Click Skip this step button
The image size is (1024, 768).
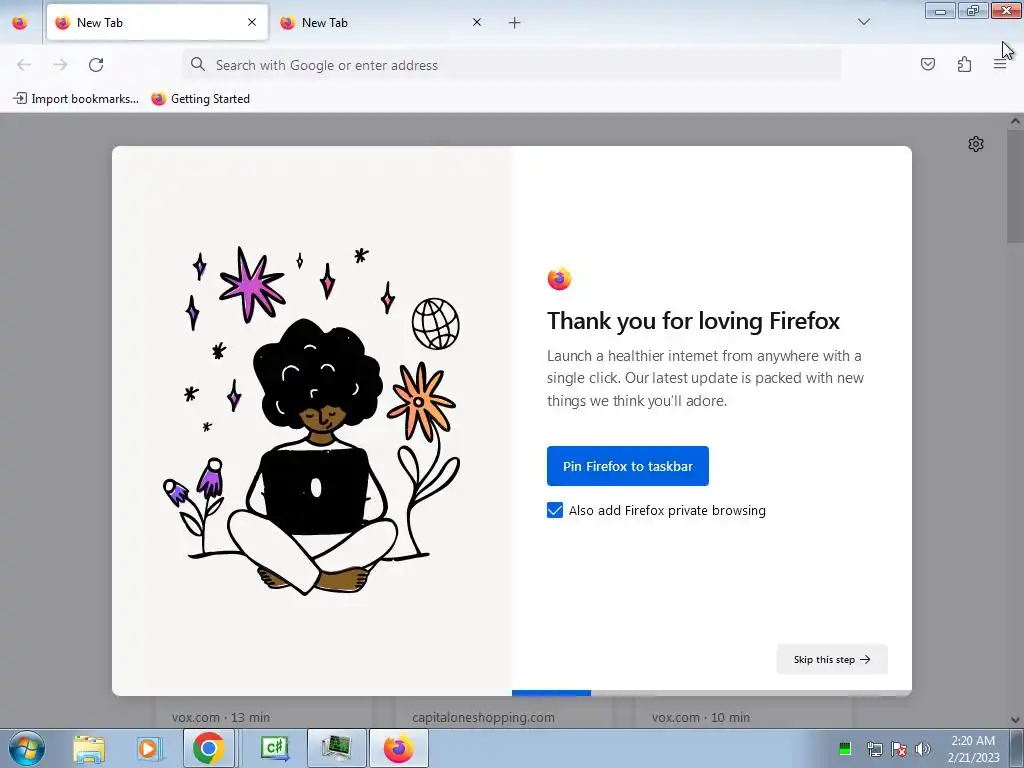832,660
